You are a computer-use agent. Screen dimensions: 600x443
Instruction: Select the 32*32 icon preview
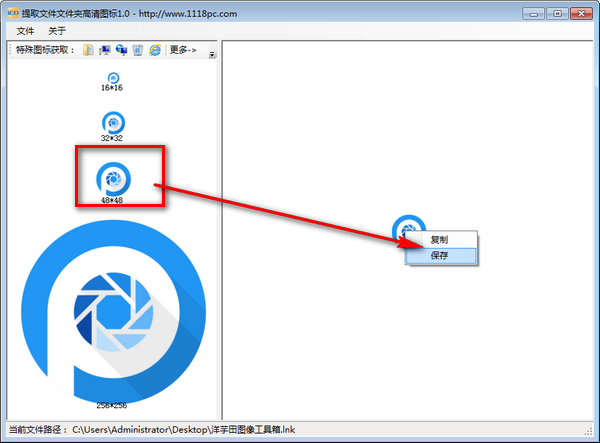112,122
